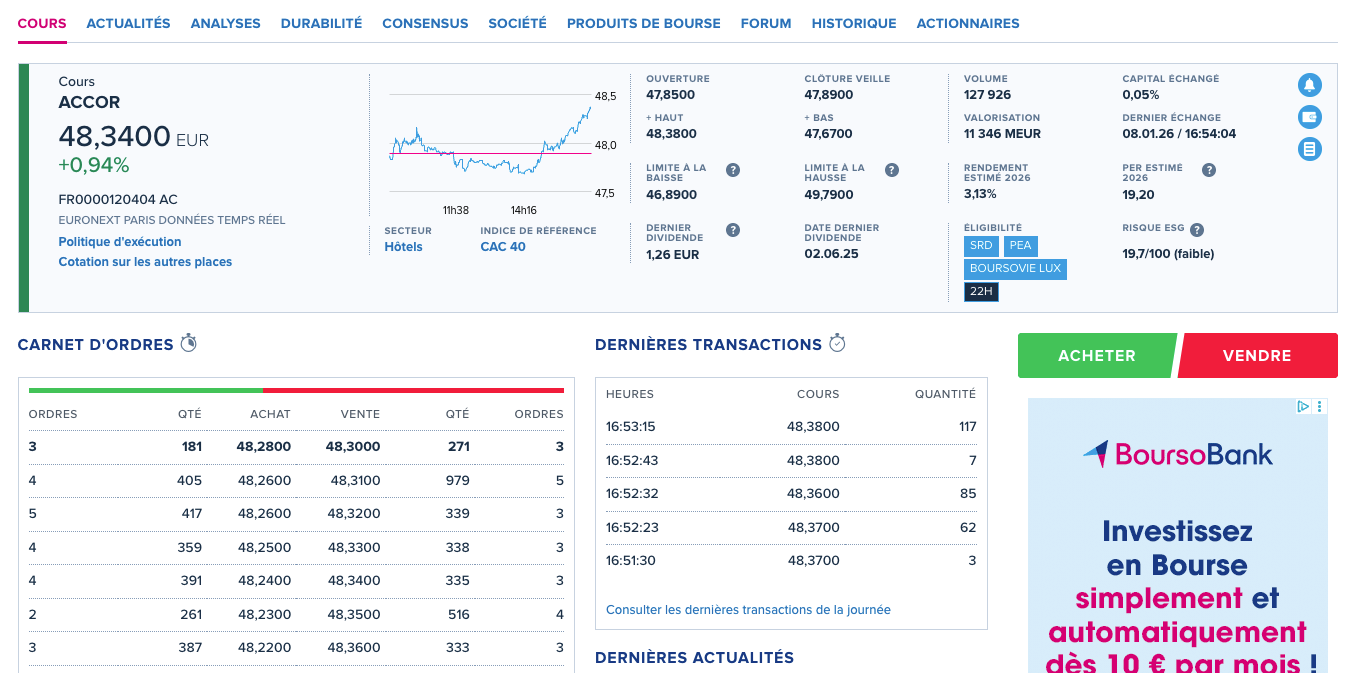Click the intraday ACCOR price chart
Viewport: 1351px width, 673px height.
pyautogui.click(x=490, y=145)
